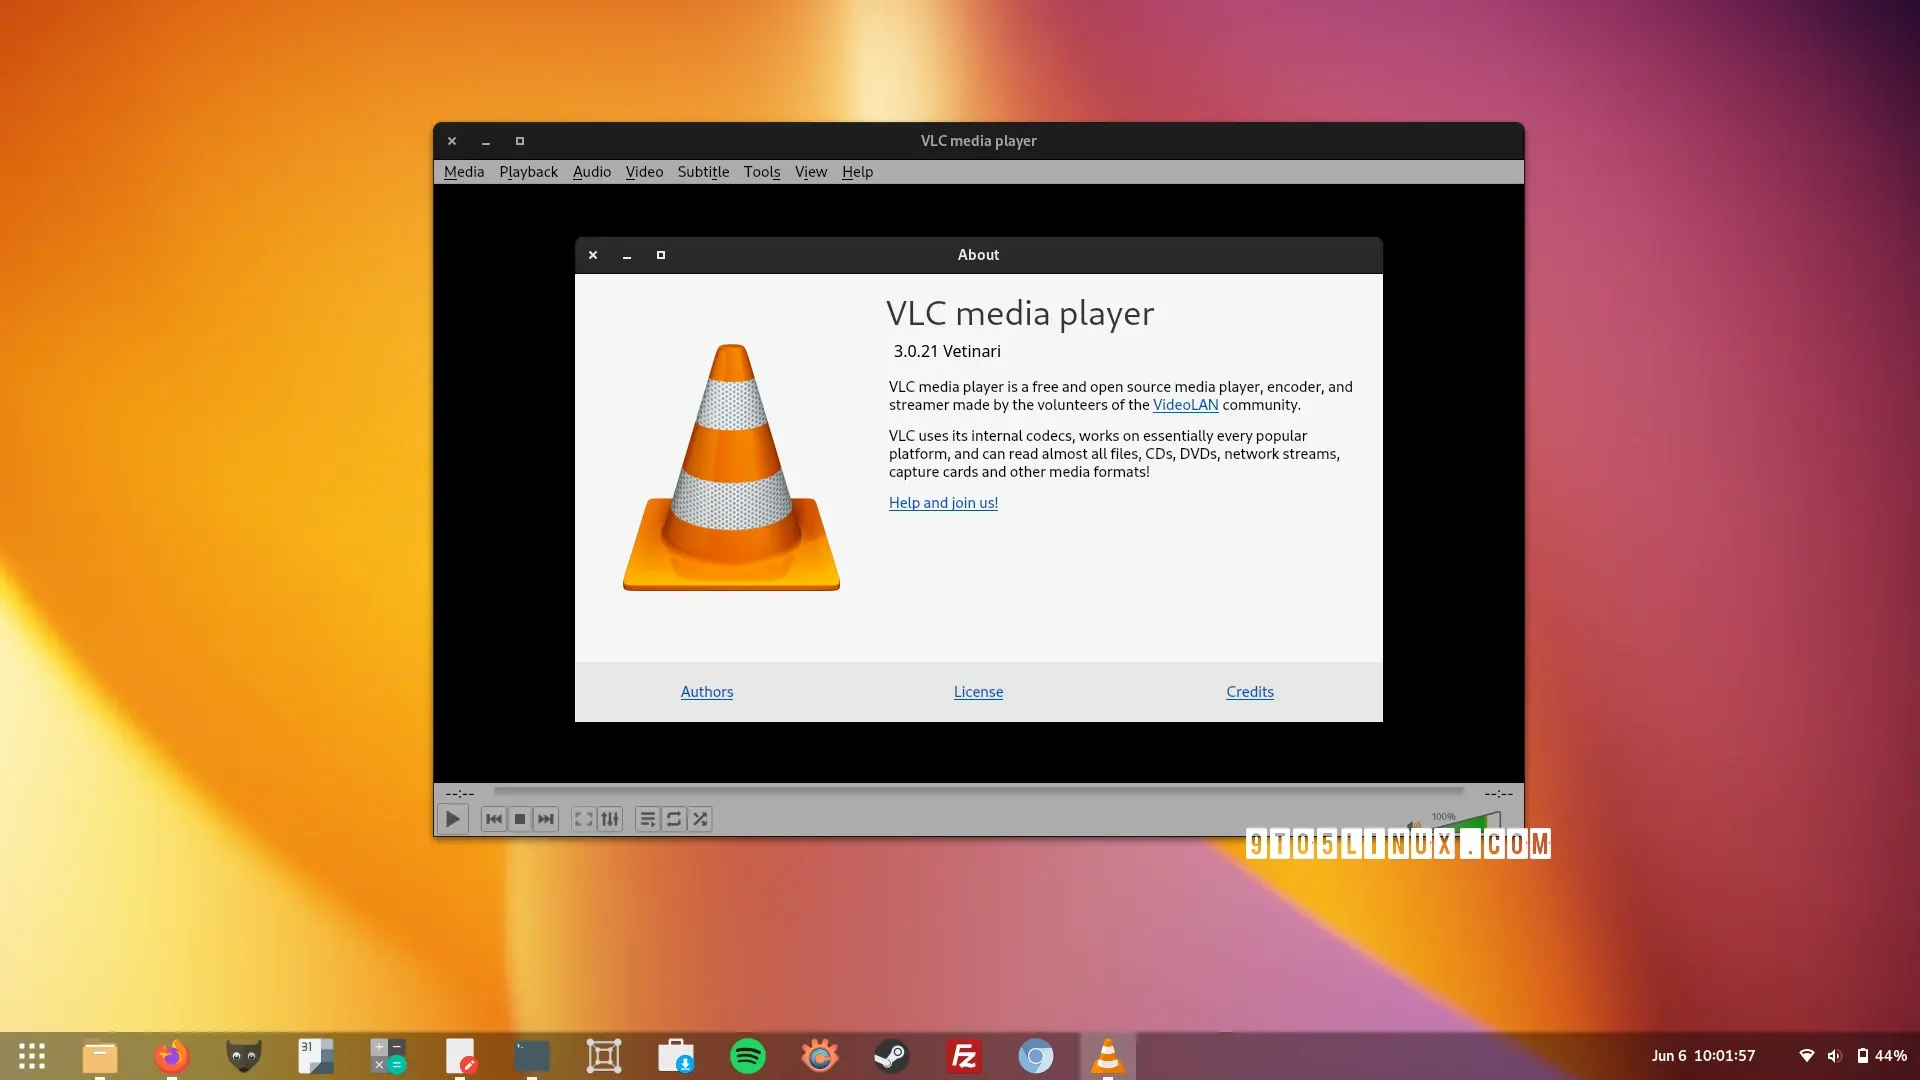The image size is (1920, 1080).
Task: Open the Playback menu
Action: [x=529, y=172]
